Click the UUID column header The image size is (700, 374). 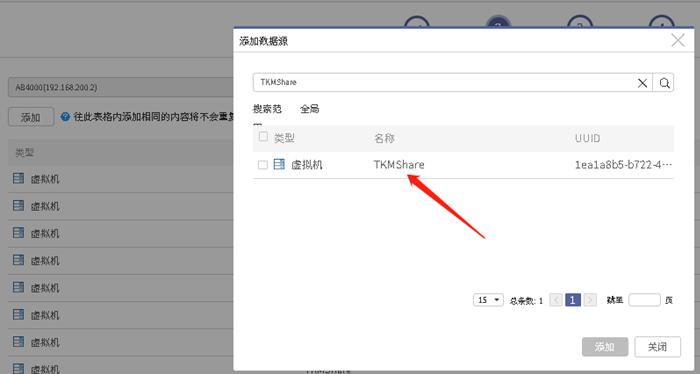tap(588, 138)
